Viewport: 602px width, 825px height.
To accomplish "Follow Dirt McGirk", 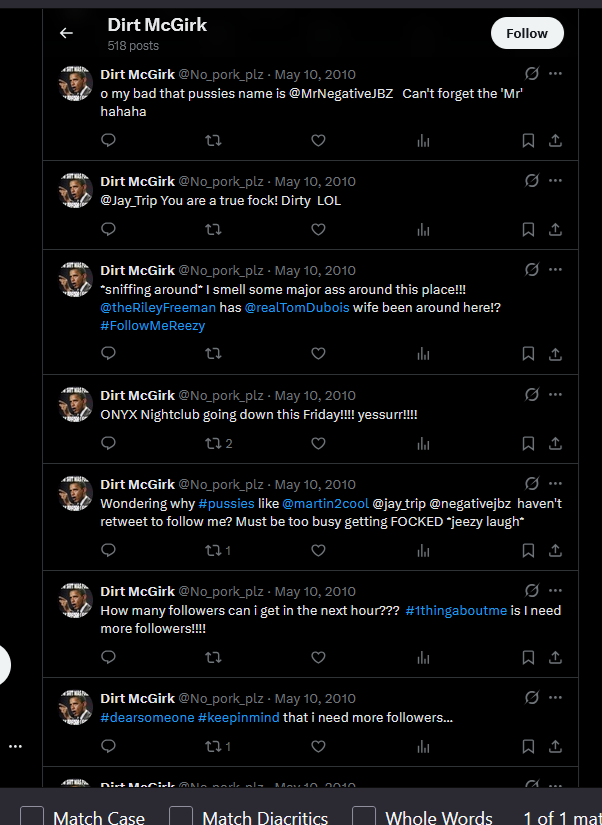I will tap(527, 33).
